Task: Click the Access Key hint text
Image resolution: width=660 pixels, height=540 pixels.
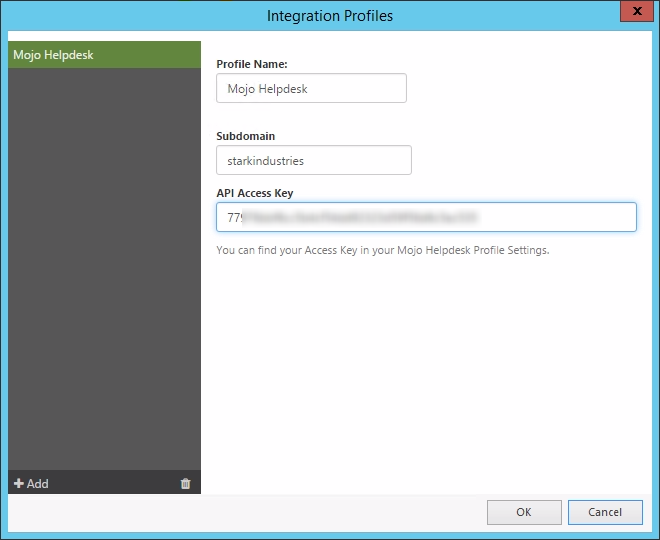Action: click(x=382, y=250)
